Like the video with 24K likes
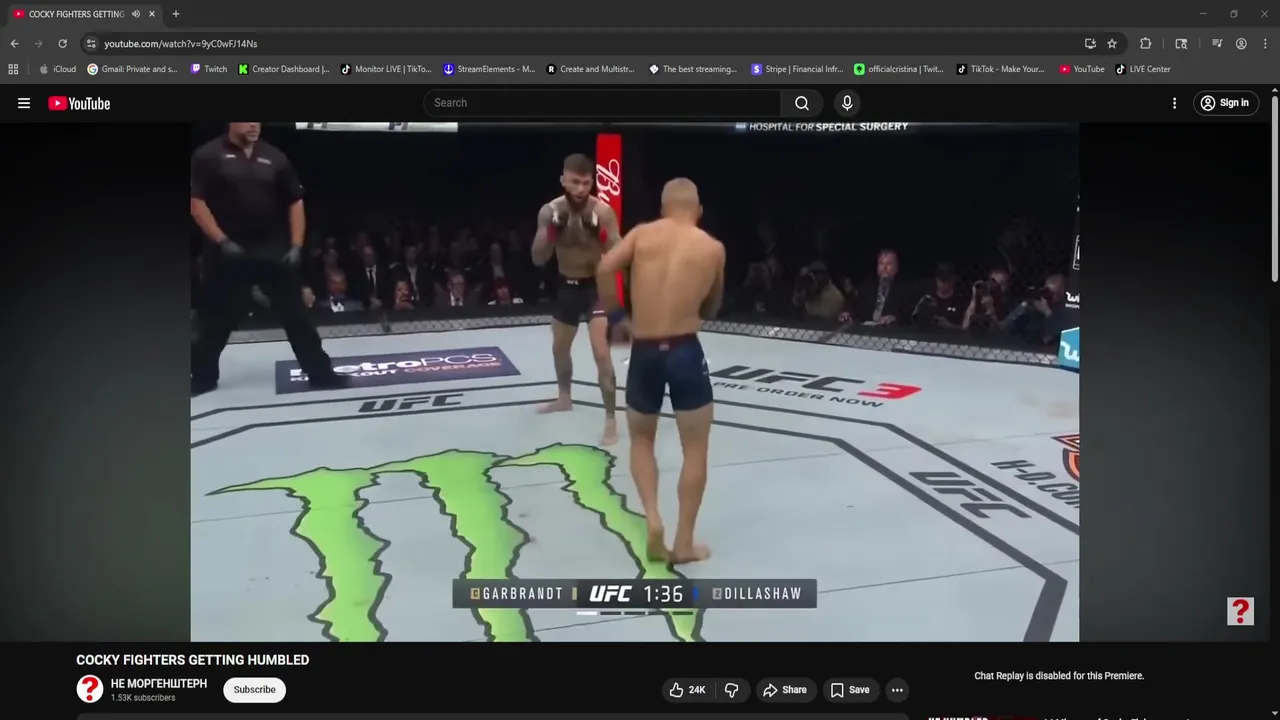This screenshot has height=720, width=1280. (688, 690)
